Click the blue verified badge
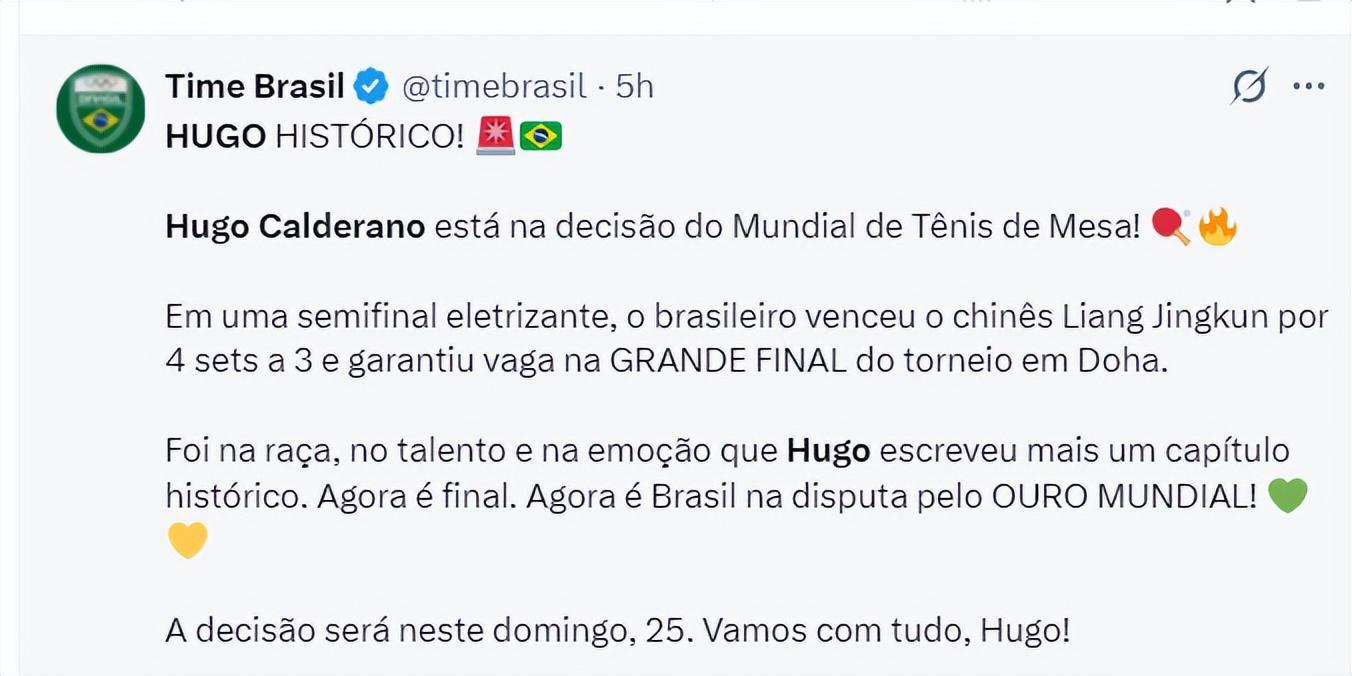The width and height of the screenshot is (1352, 676). pos(372,87)
